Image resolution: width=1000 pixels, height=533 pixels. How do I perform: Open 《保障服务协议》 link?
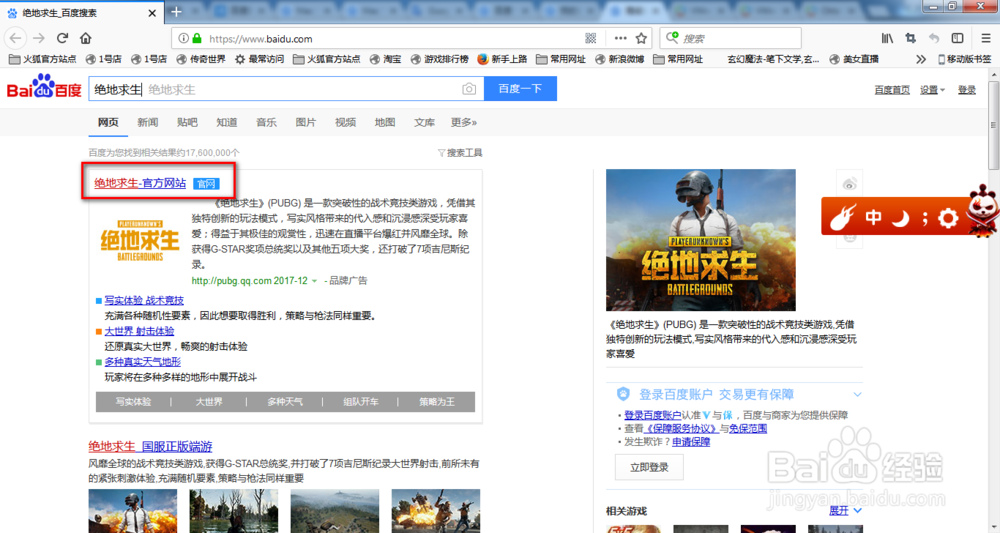click(x=681, y=428)
